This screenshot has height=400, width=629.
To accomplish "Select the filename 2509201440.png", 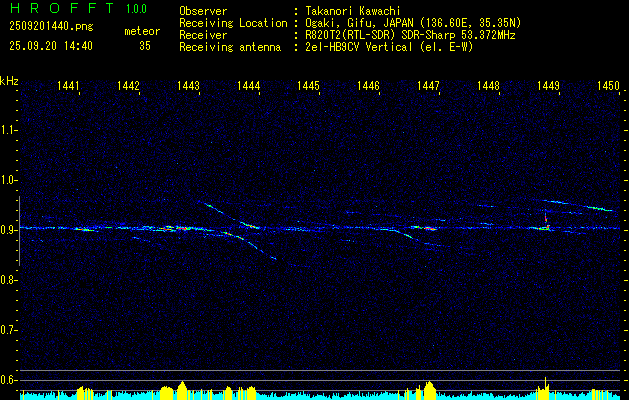I will [51, 27].
